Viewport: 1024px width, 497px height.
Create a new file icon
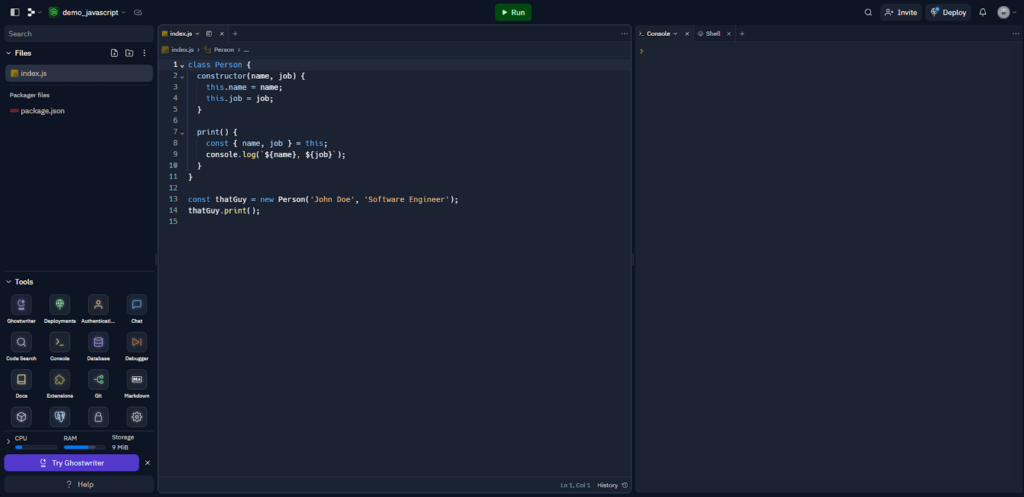point(114,53)
